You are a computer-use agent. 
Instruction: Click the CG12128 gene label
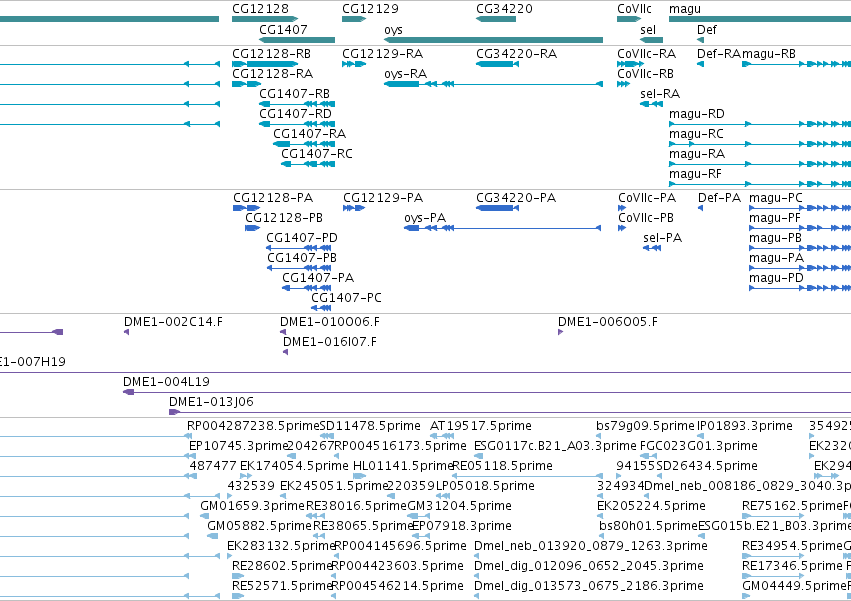tap(260, 9)
